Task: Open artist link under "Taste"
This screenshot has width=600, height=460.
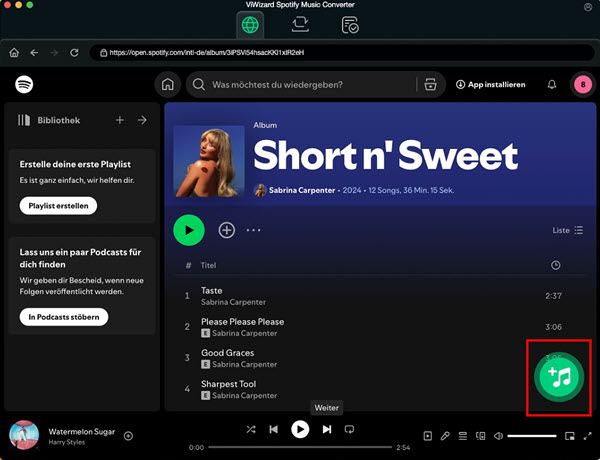Action: (233, 302)
